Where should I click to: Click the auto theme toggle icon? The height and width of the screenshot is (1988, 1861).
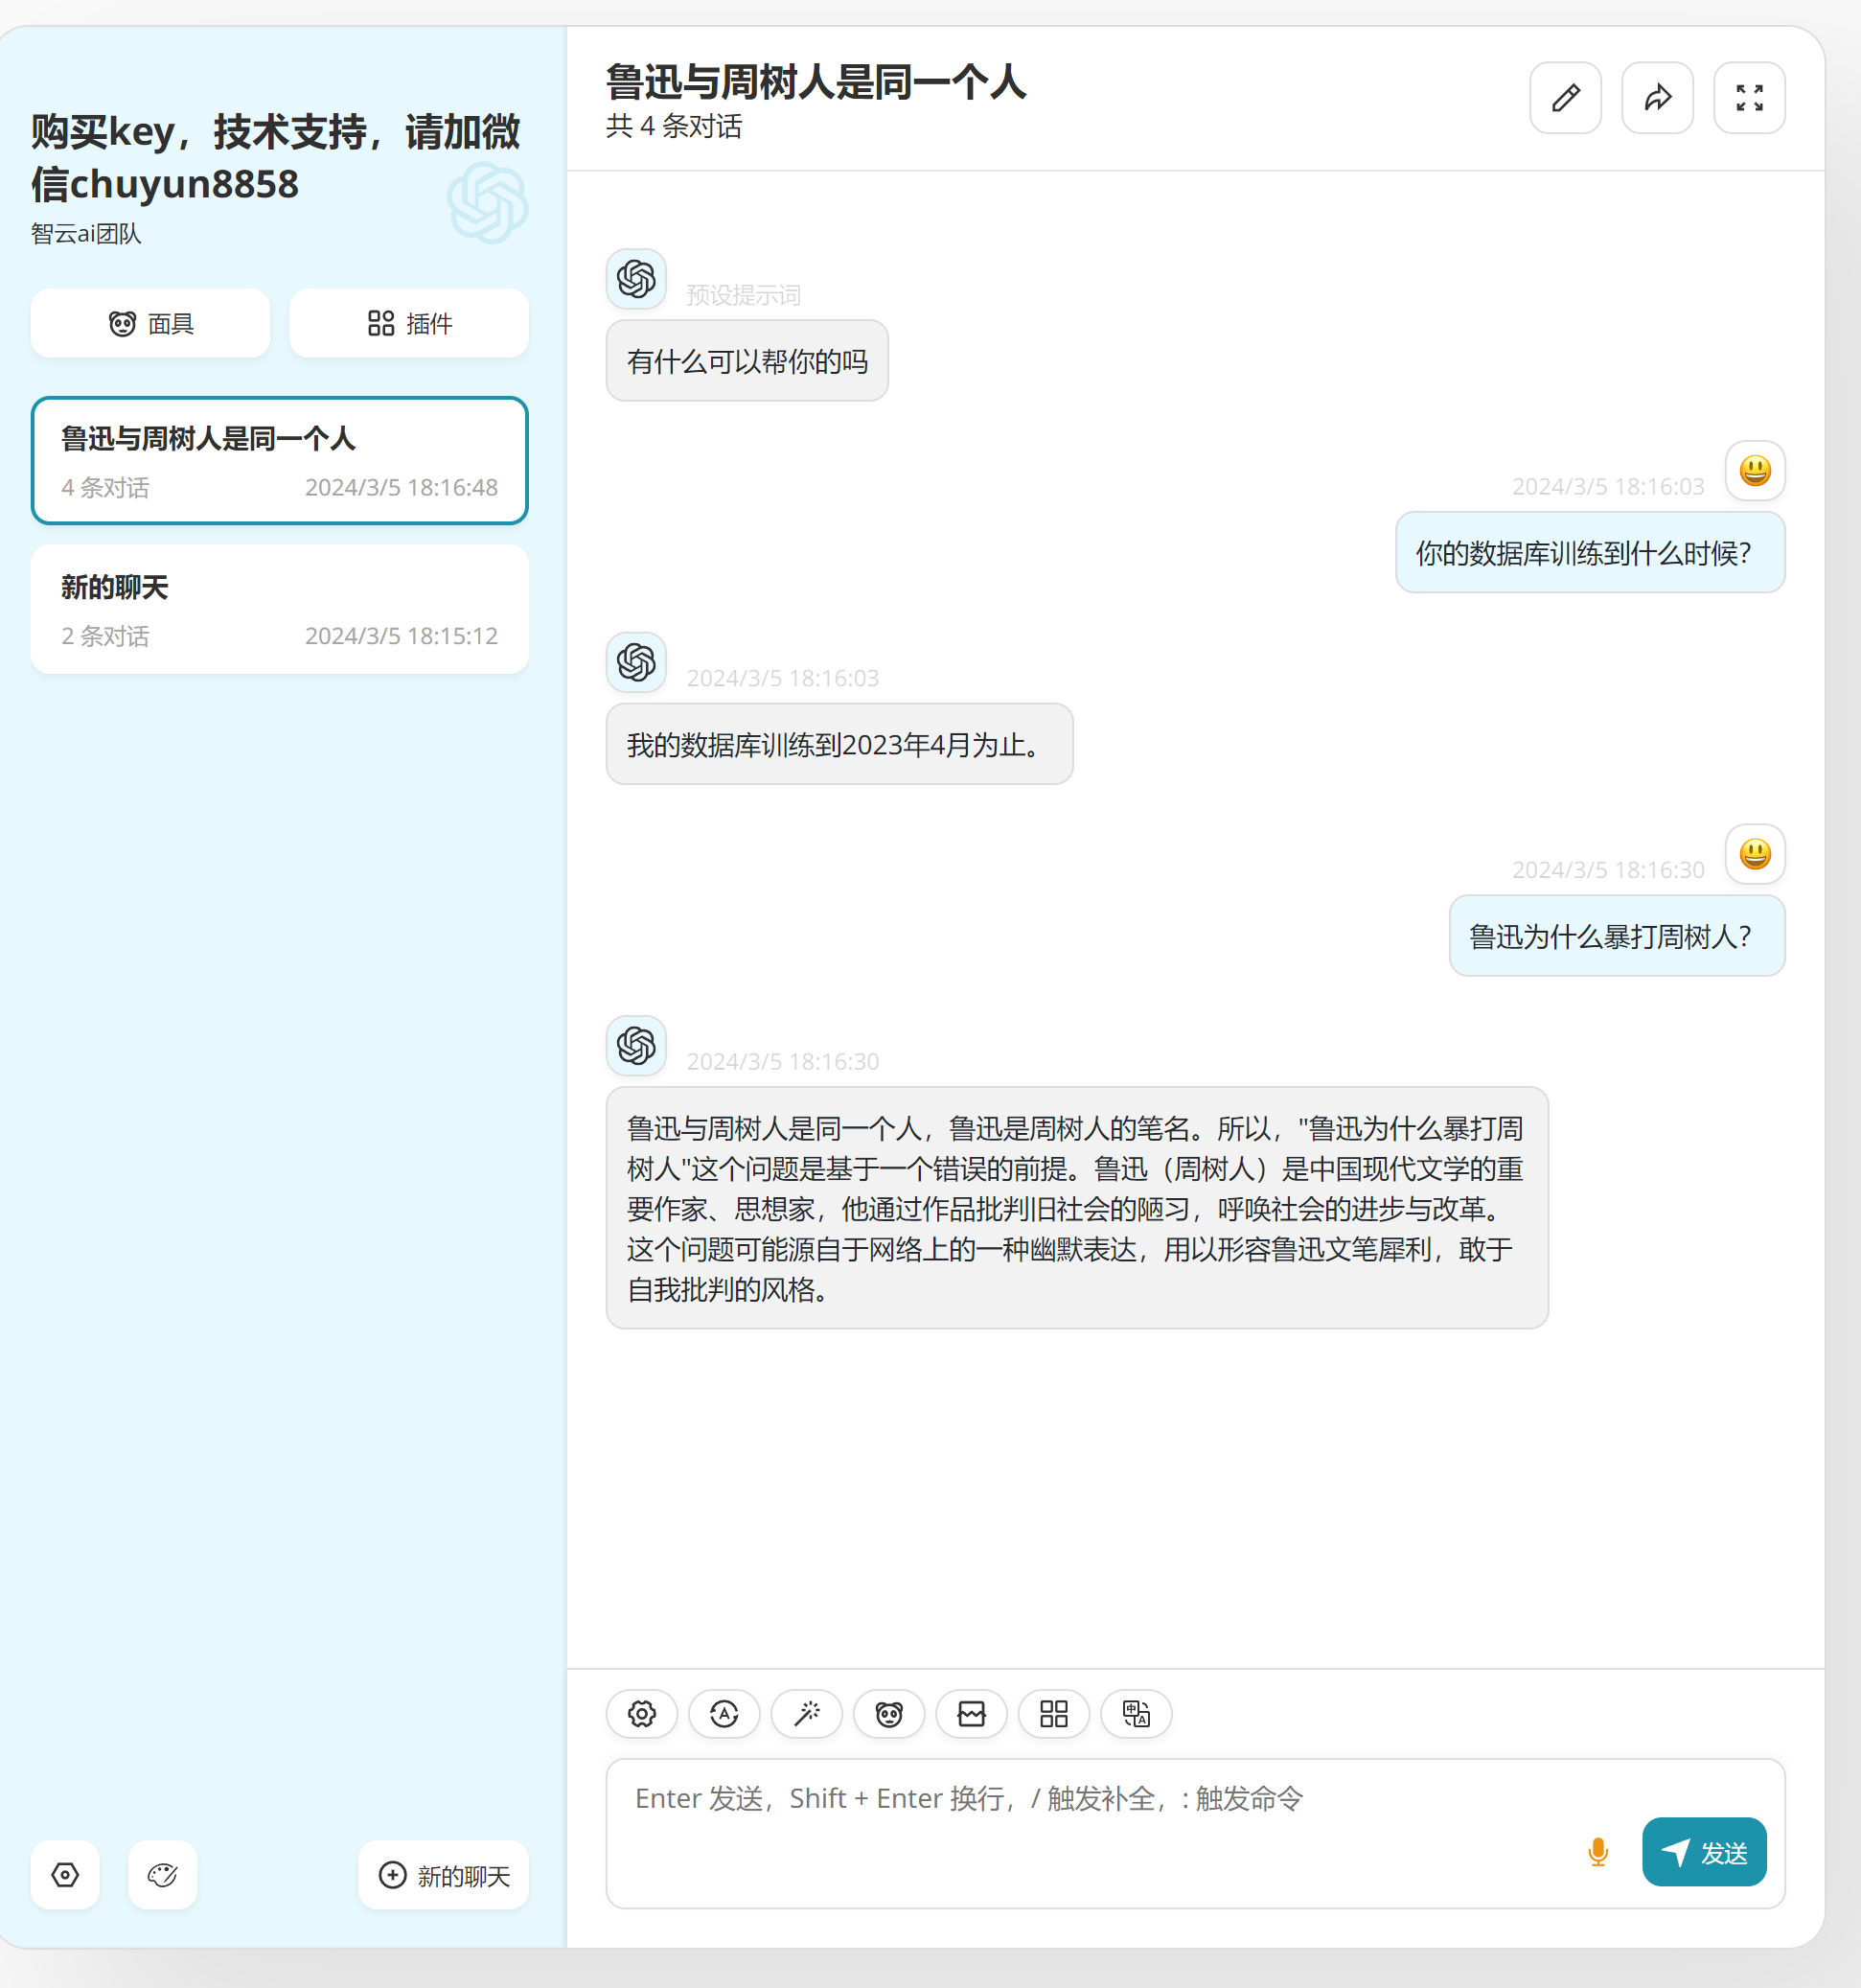(724, 1714)
